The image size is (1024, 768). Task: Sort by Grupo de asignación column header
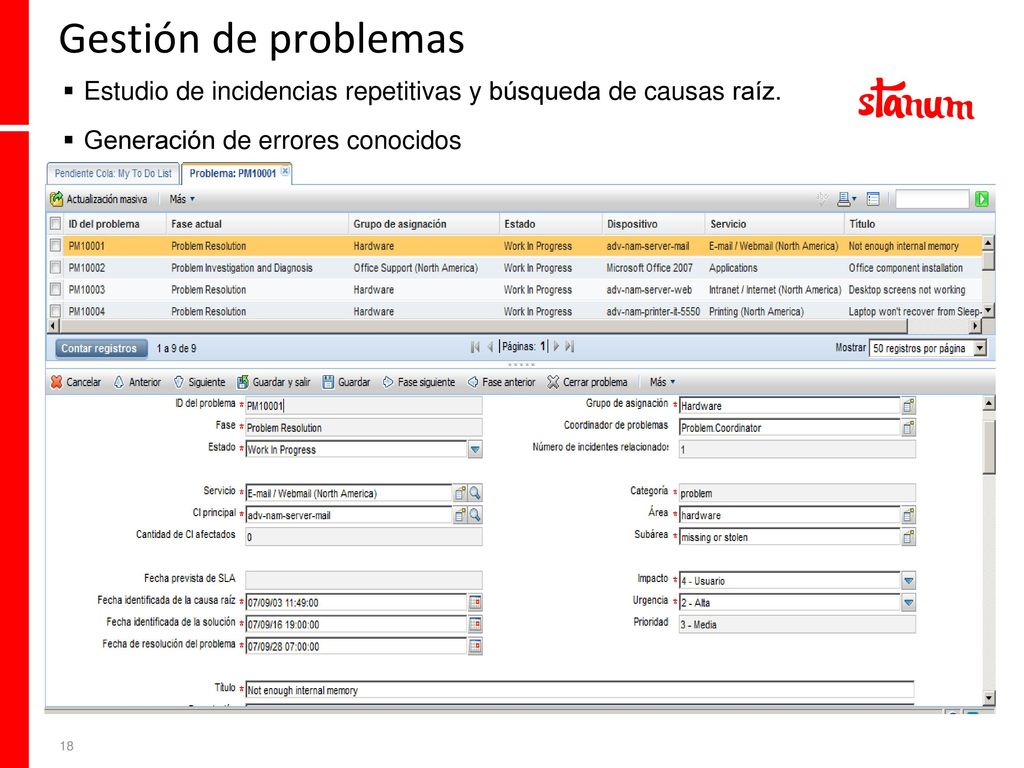(x=400, y=223)
